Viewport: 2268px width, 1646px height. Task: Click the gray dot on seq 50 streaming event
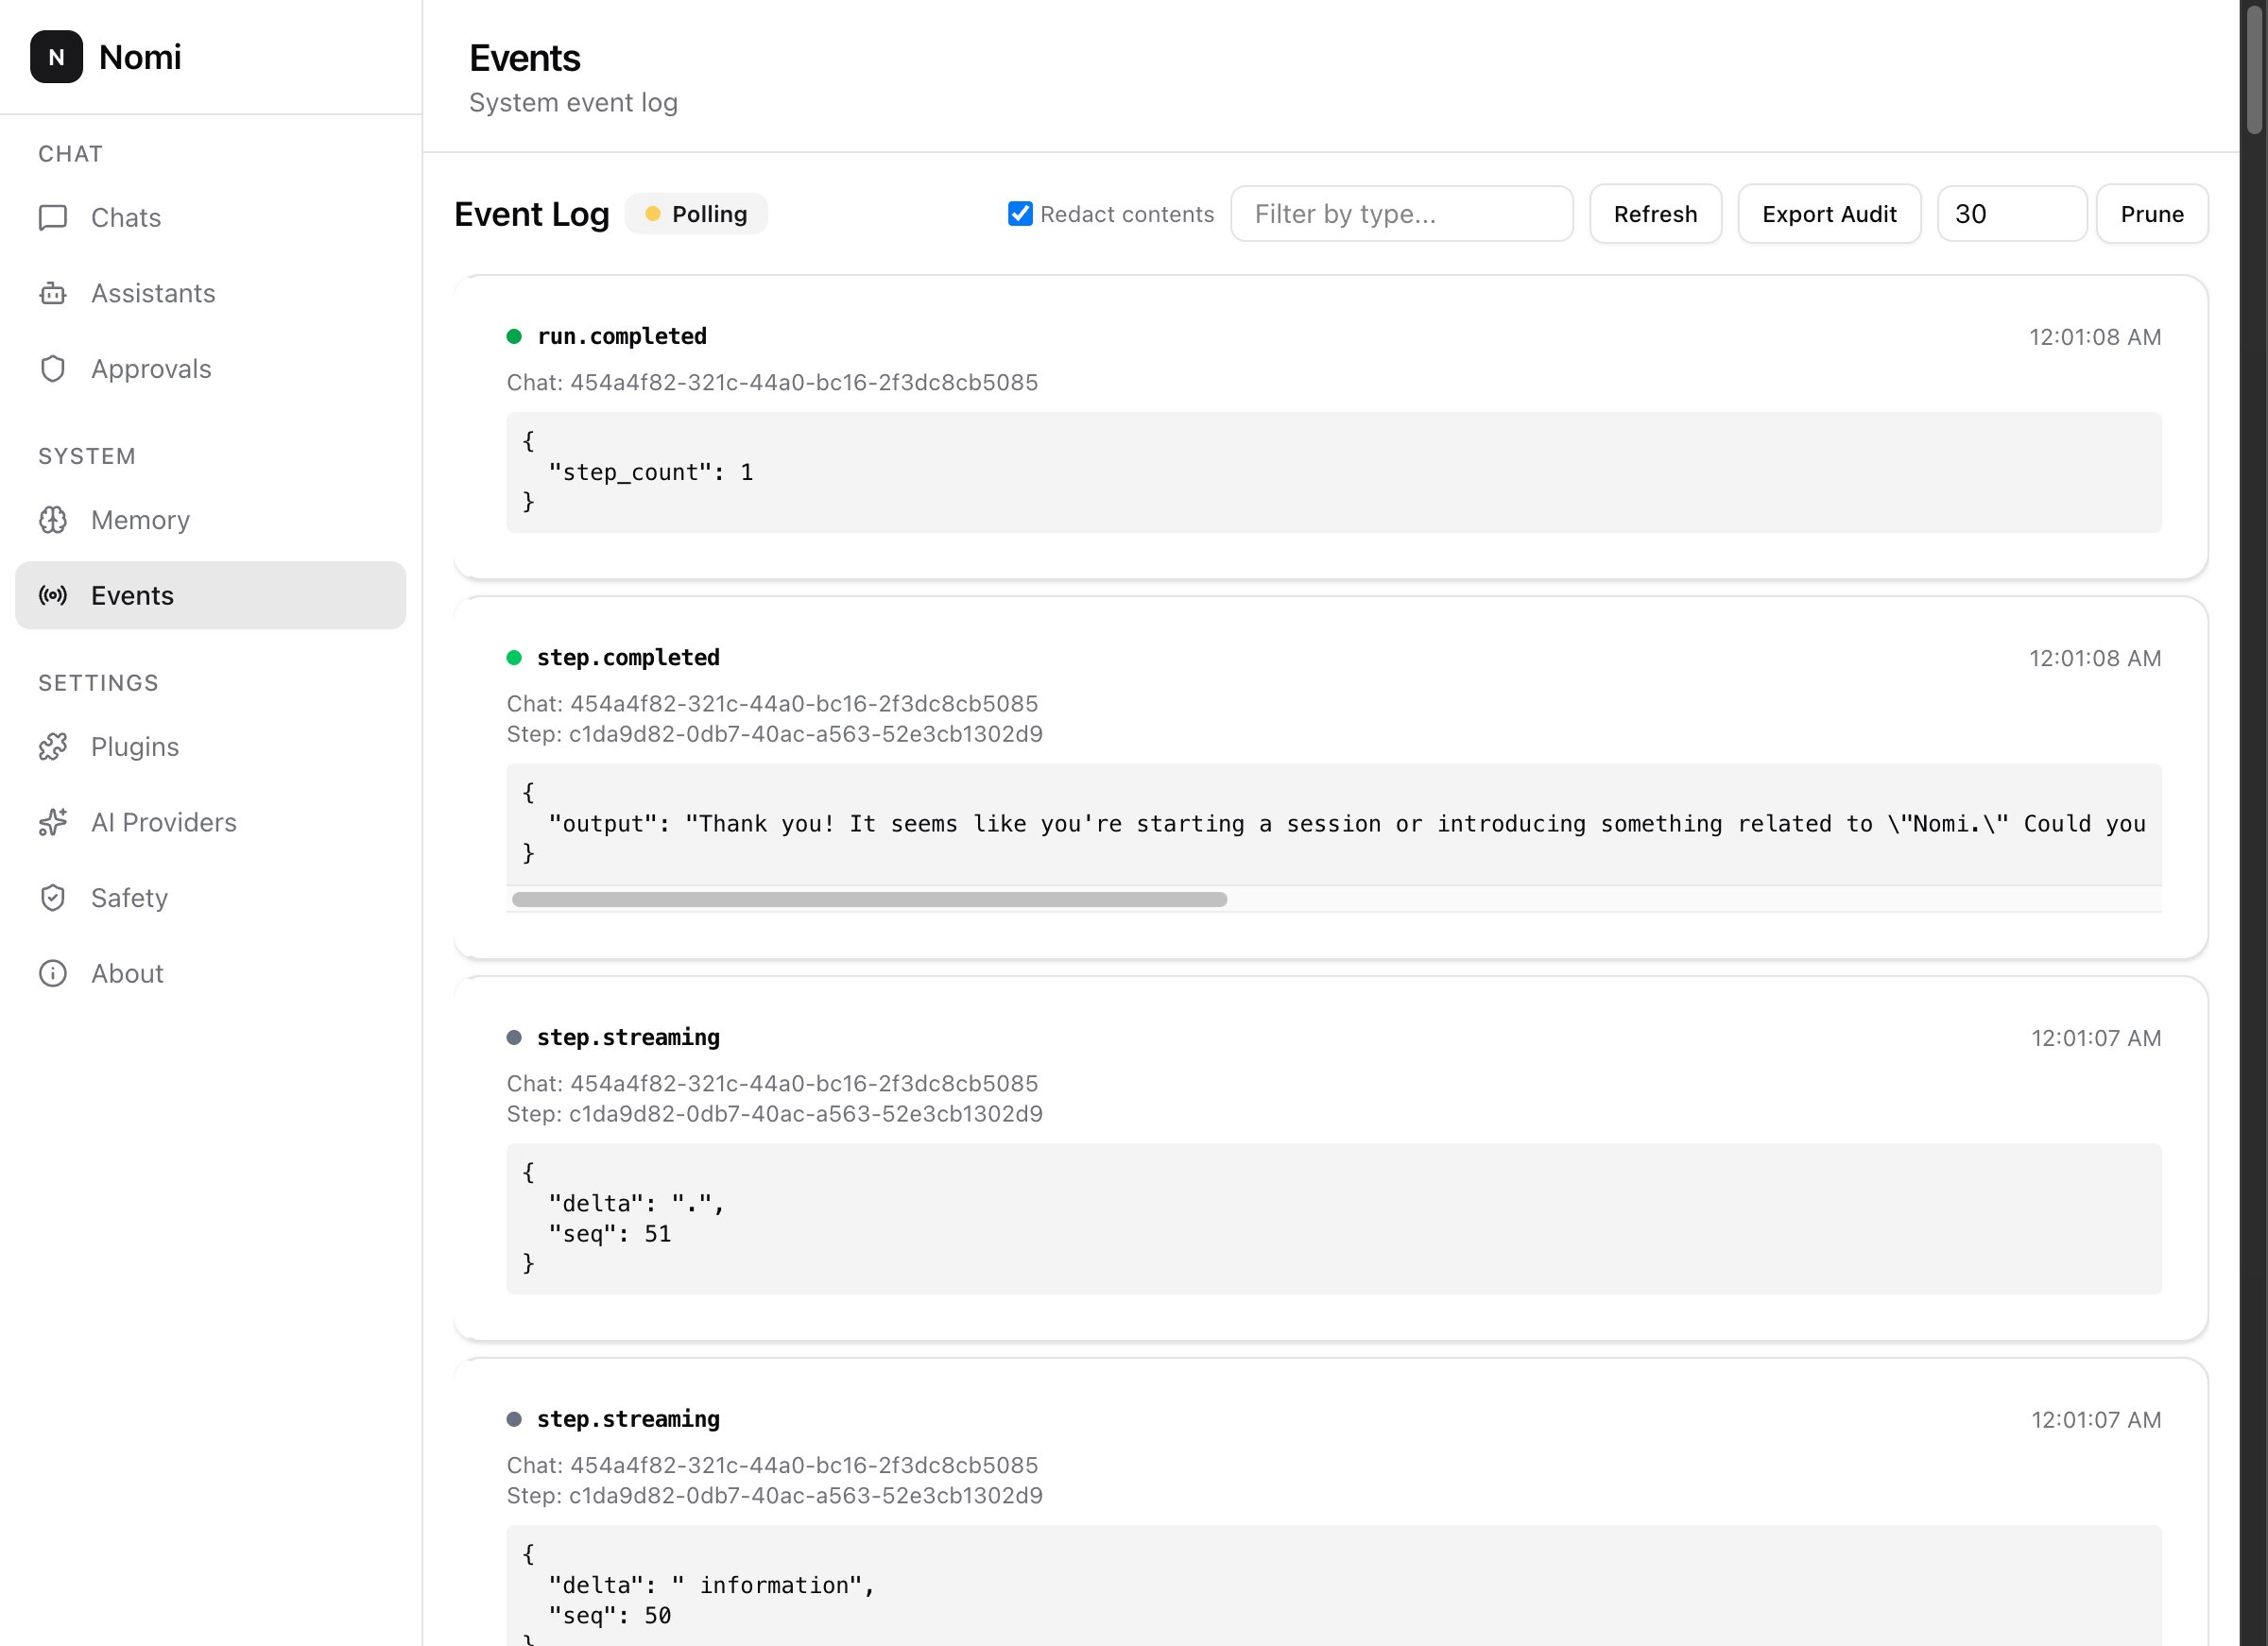(x=514, y=1420)
